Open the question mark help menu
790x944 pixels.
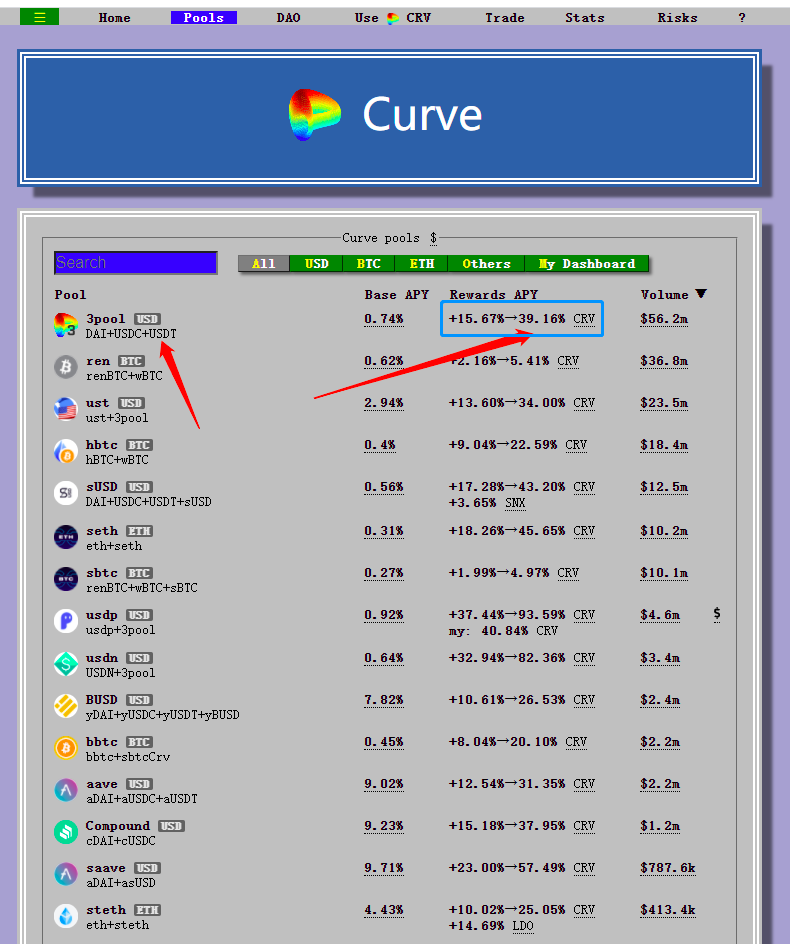742,18
